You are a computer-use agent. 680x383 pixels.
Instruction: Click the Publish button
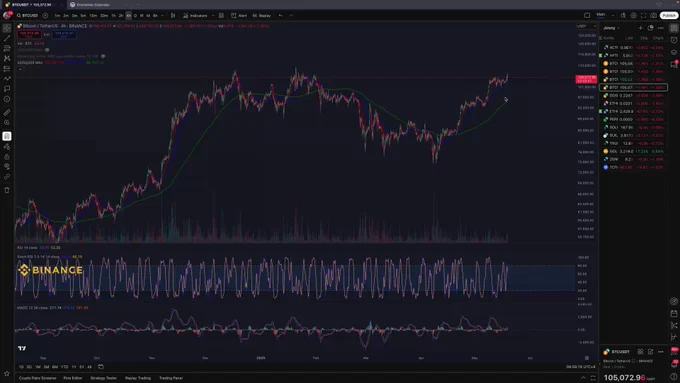(x=669, y=16)
